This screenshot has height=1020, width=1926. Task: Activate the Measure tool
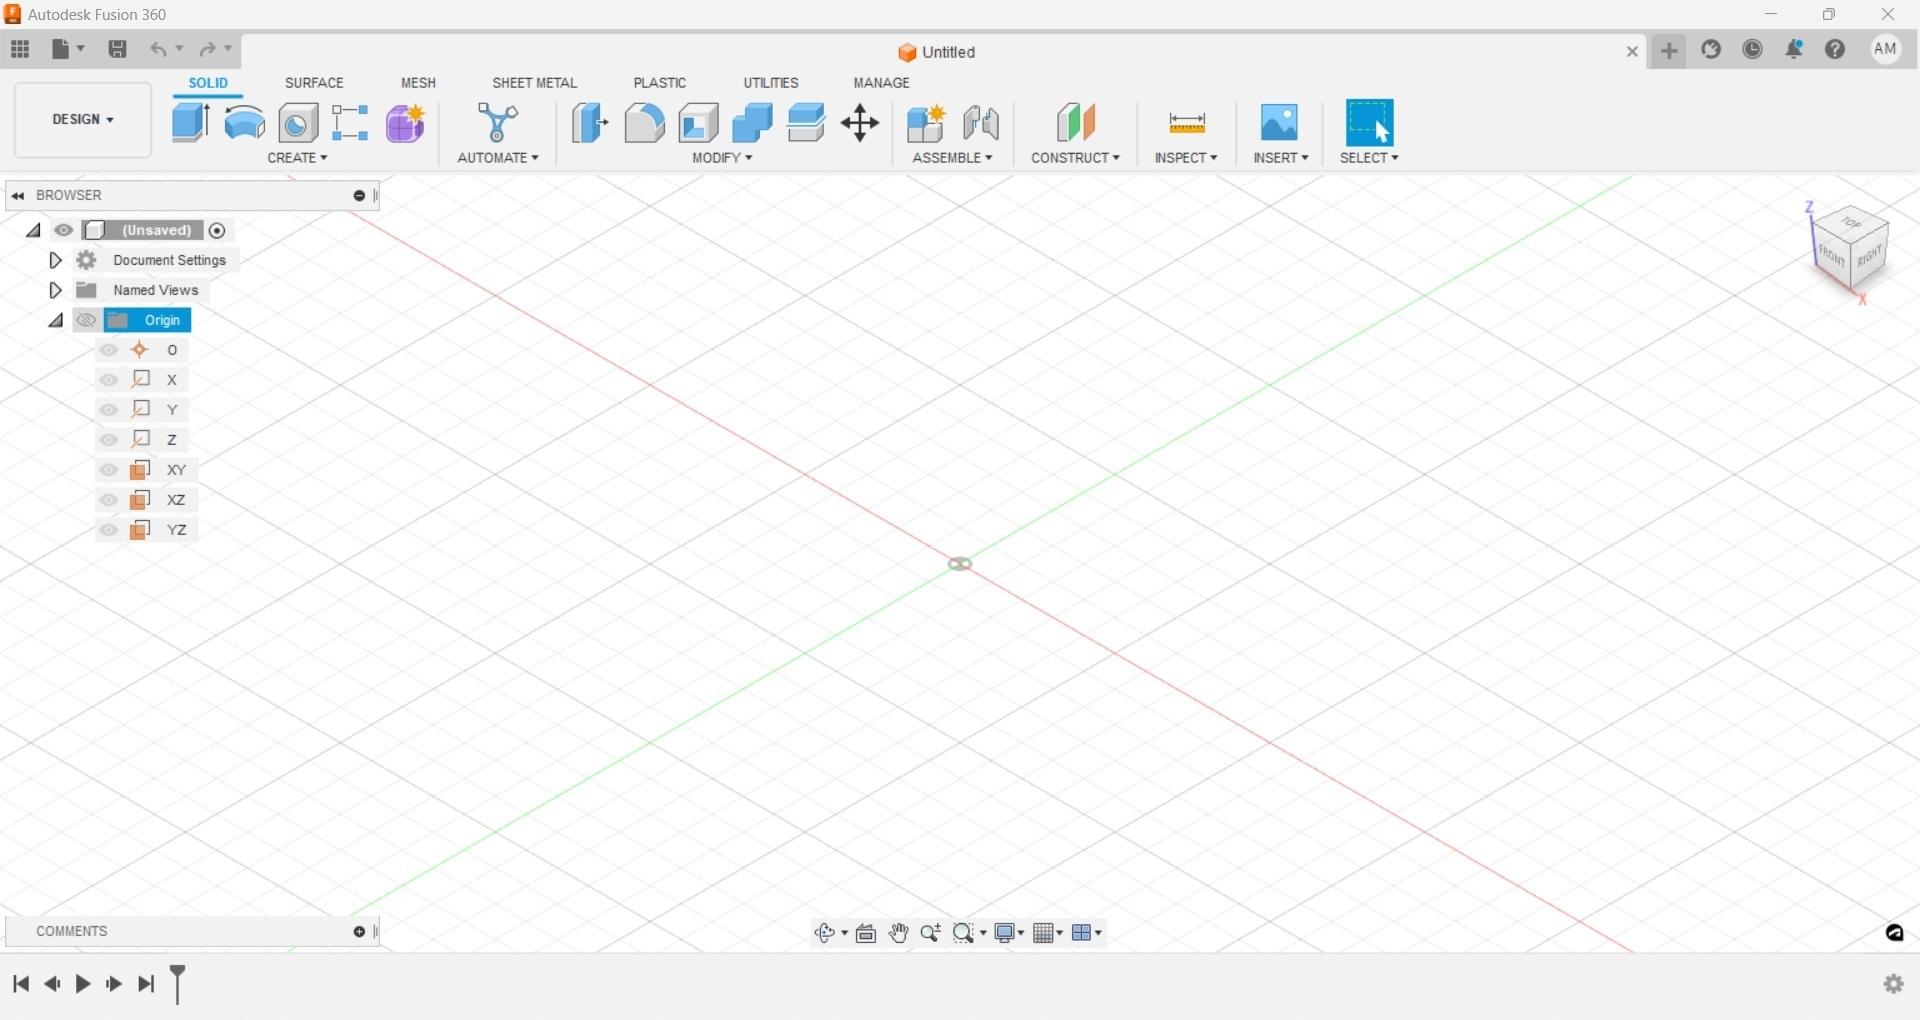pos(1189,123)
